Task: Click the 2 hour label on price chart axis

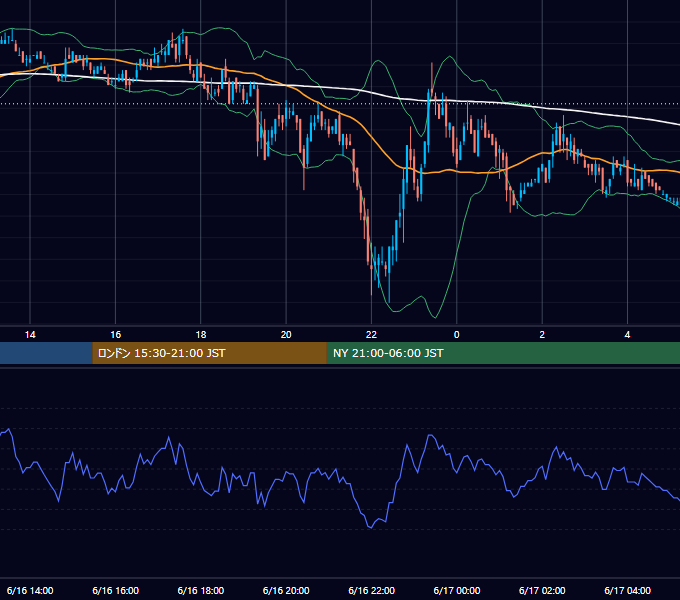Action: (x=542, y=335)
